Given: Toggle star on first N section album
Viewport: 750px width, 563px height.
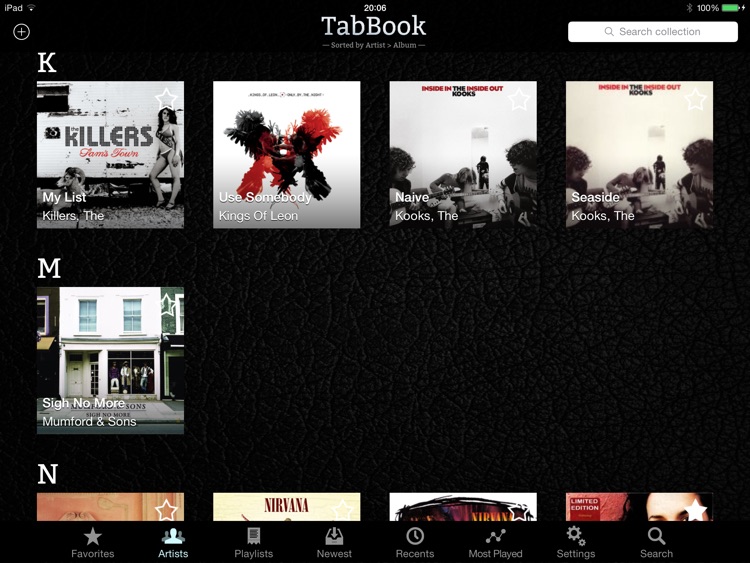Looking at the screenshot, I should pos(166,509).
